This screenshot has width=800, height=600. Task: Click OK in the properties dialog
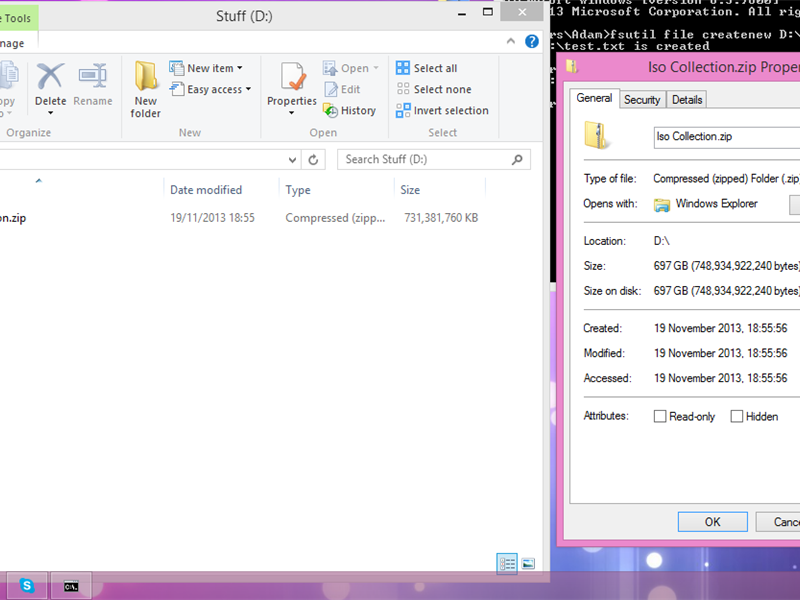click(712, 521)
